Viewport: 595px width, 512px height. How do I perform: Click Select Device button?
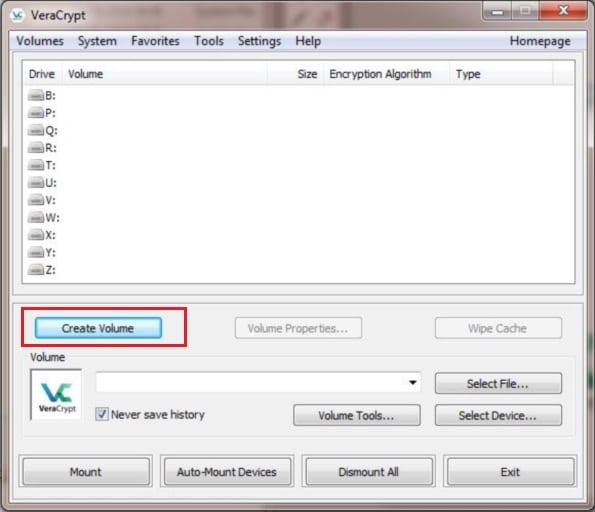pos(498,415)
